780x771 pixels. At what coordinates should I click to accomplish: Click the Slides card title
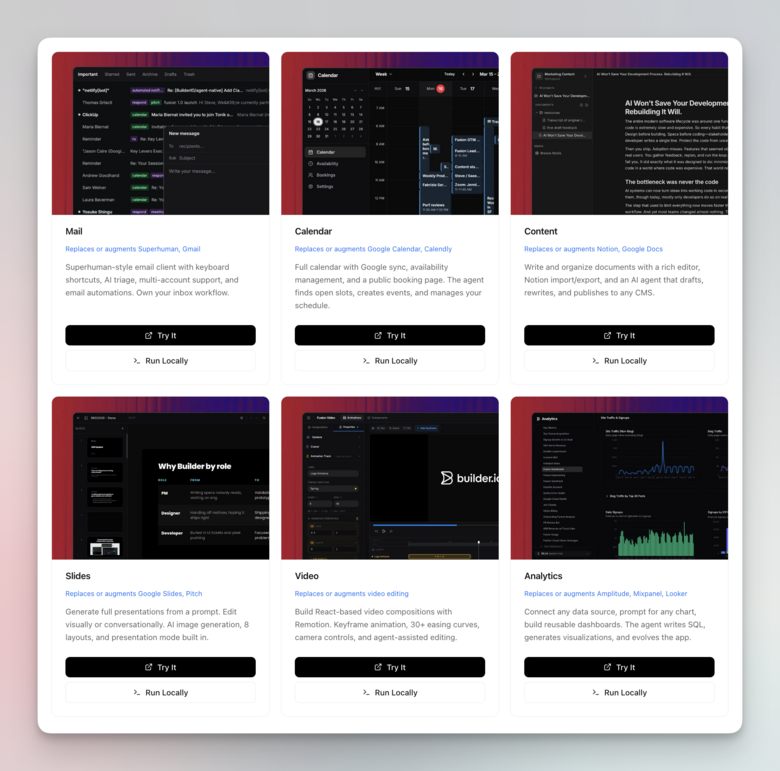click(78, 576)
